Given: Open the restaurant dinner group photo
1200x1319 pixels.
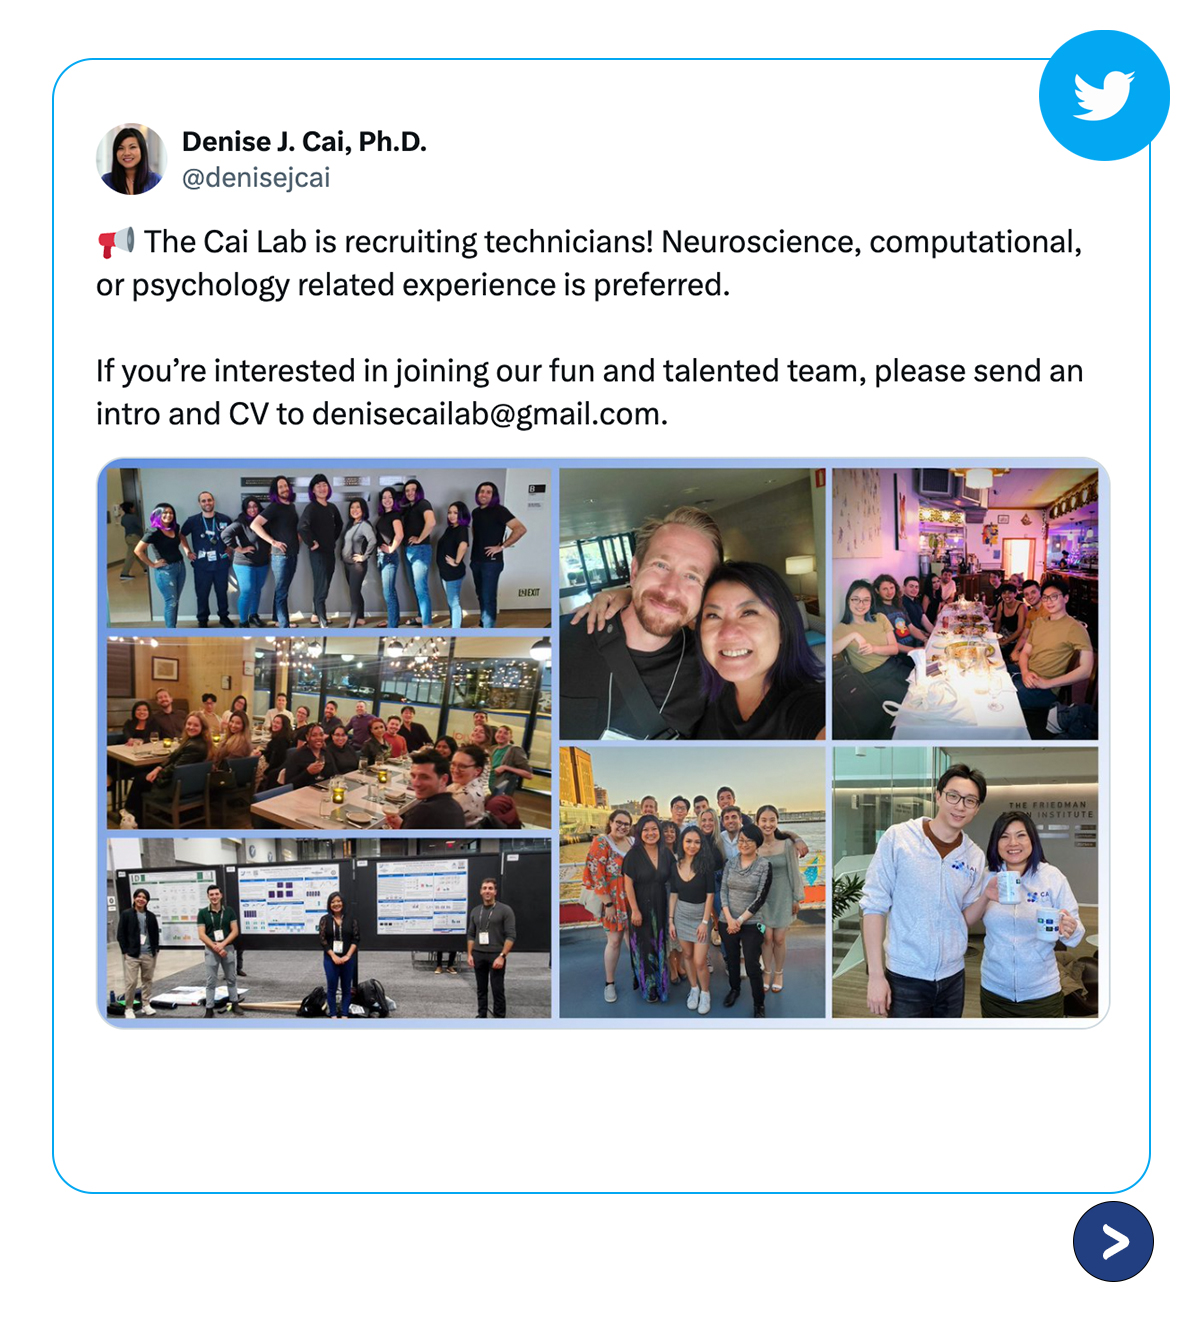Looking at the screenshot, I should click(329, 733).
